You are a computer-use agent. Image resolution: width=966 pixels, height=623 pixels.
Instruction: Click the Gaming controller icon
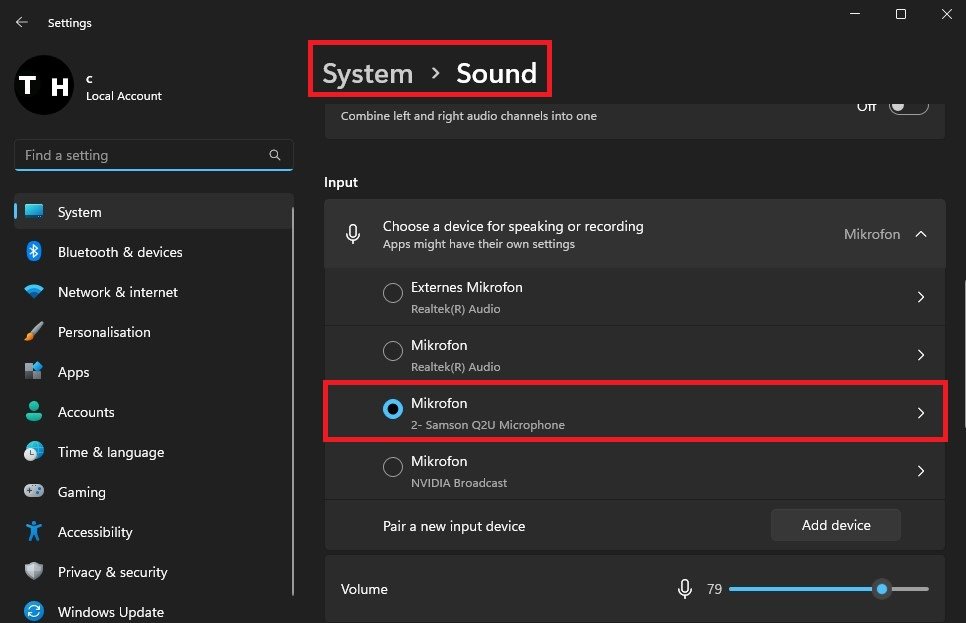(34, 492)
